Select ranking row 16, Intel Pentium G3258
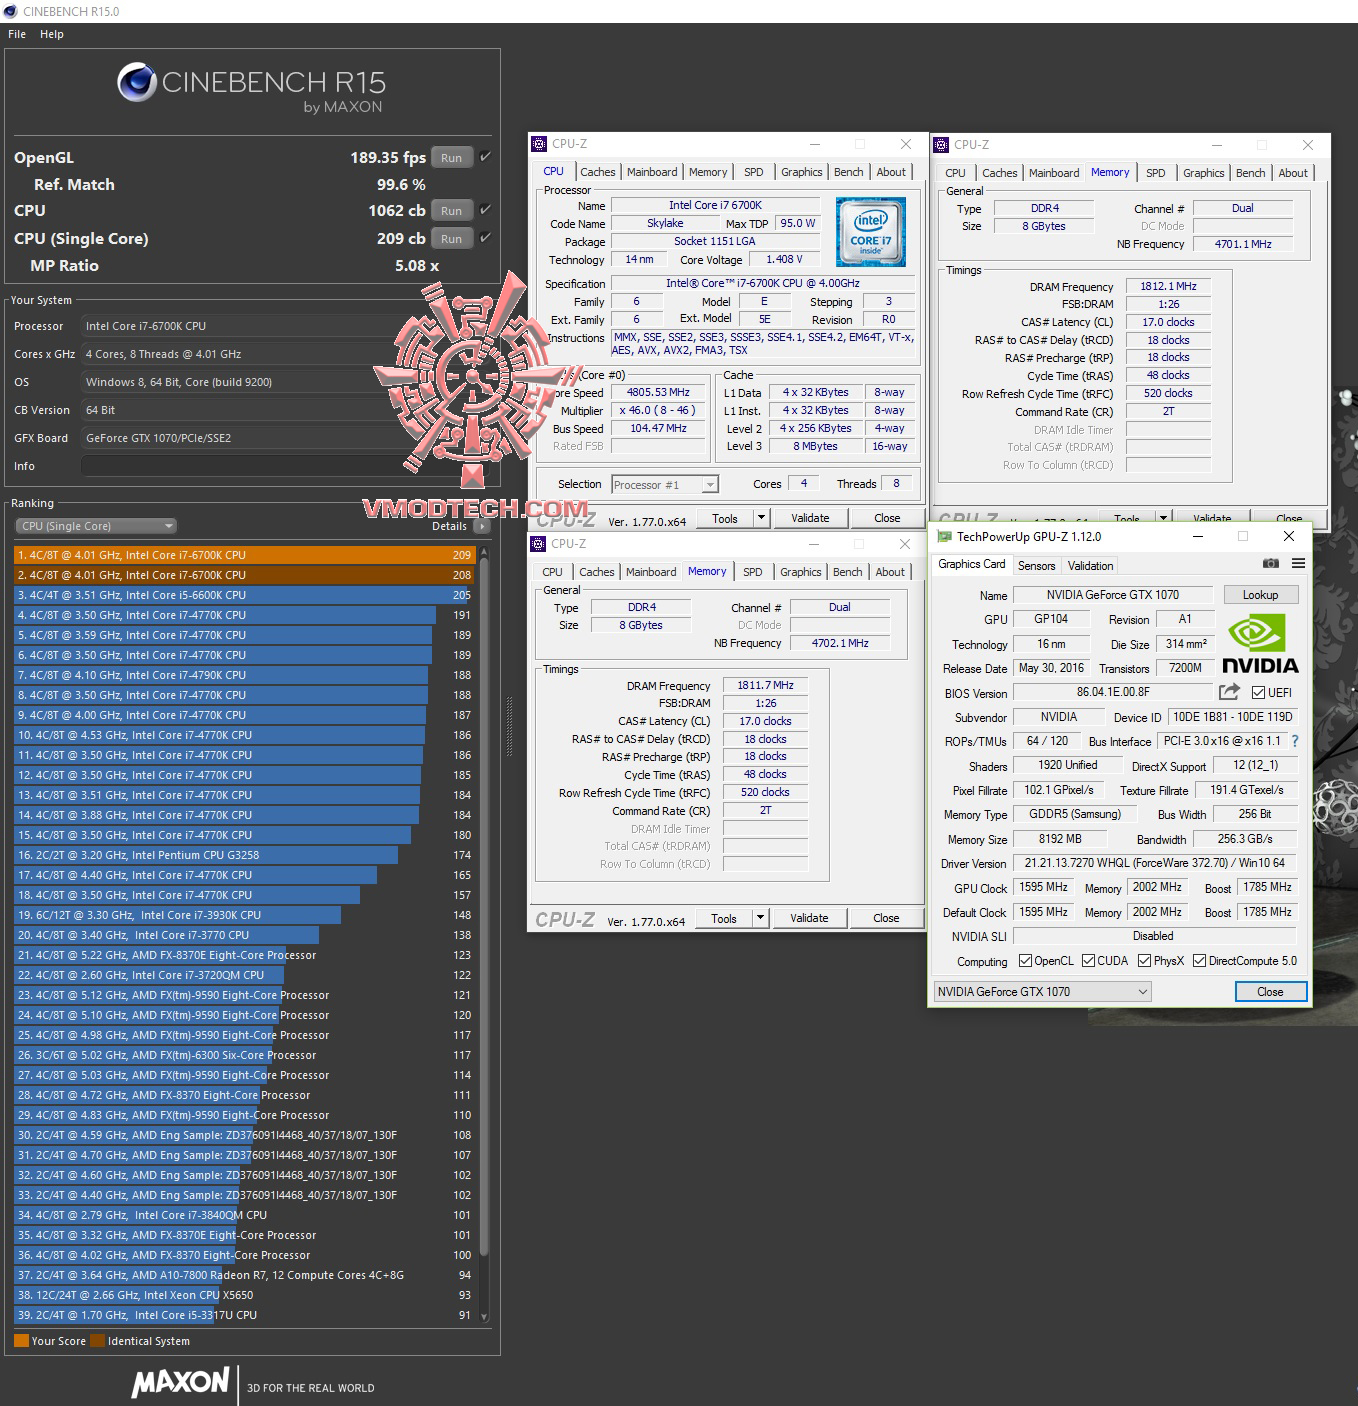This screenshot has width=1358, height=1406. pos(245,855)
